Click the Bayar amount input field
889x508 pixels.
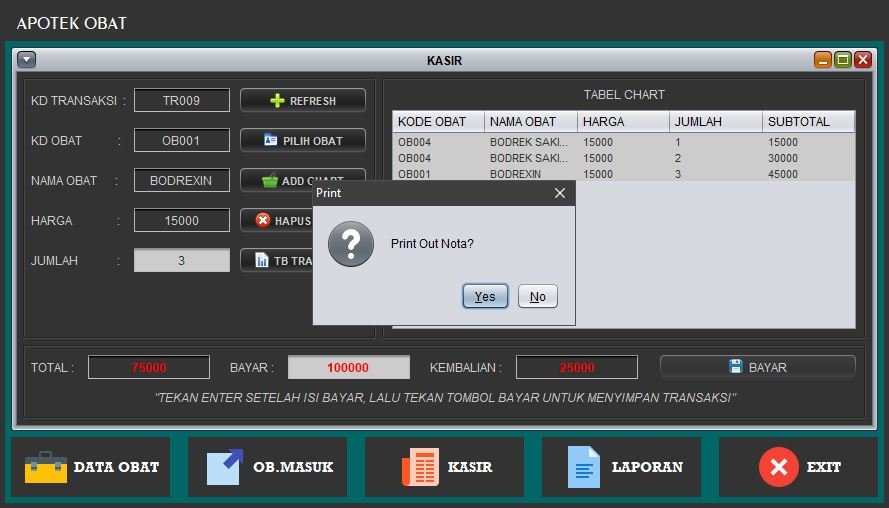pyautogui.click(x=348, y=367)
